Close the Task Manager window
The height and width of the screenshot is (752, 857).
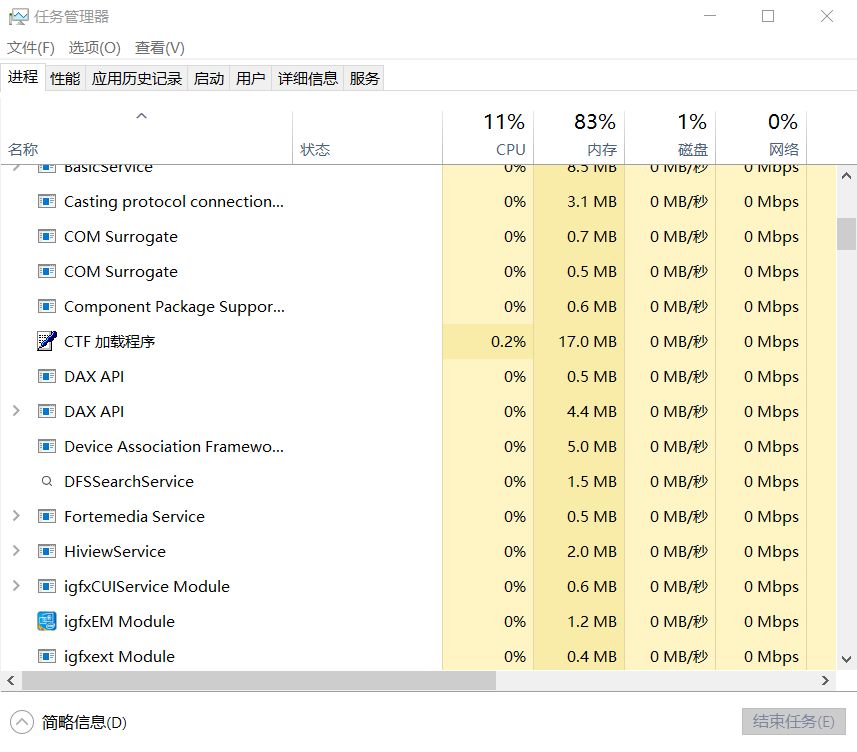pyautogui.click(x=827, y=16)
